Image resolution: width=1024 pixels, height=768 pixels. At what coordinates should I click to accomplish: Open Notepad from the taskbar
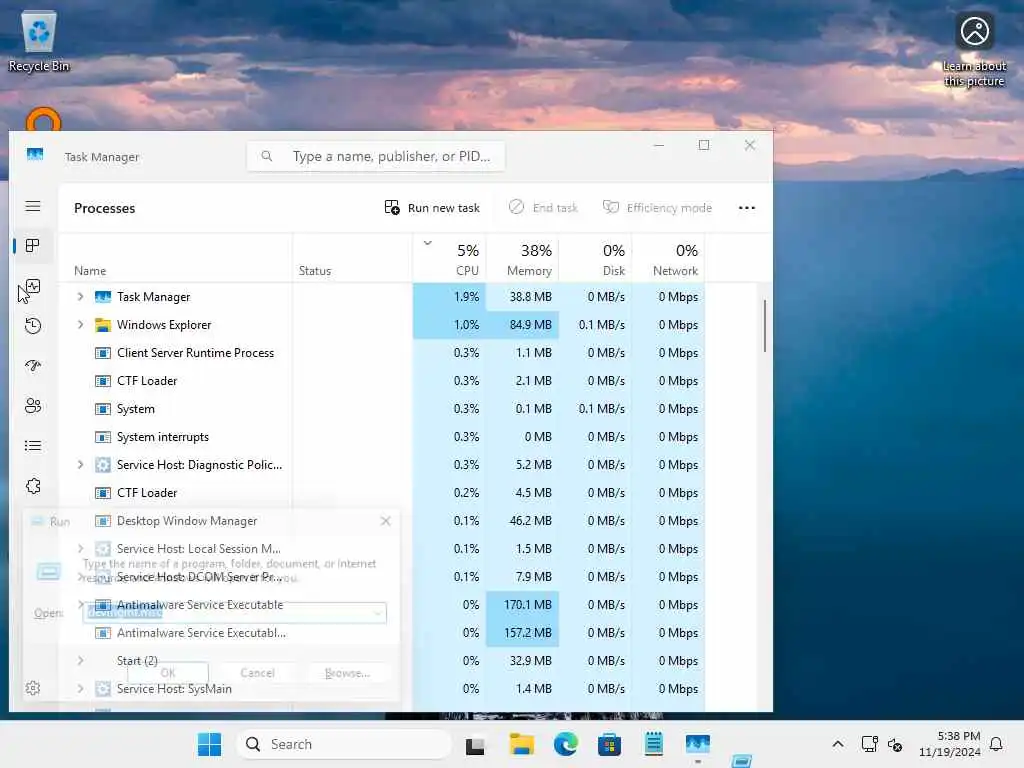[654, 744]
